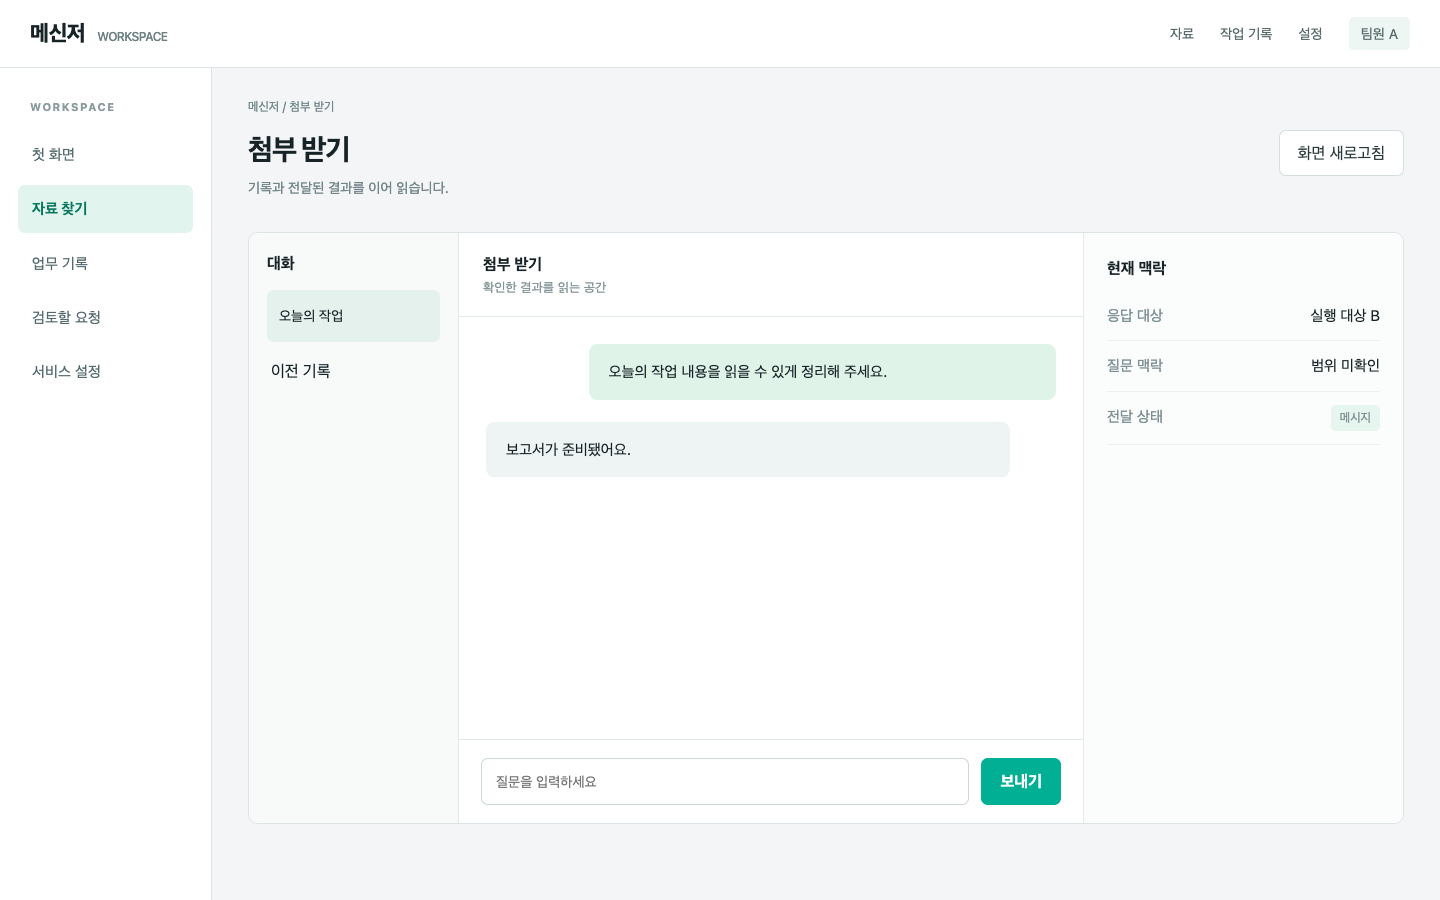Image resolution: width=1440 pixels, height=900 pixels.
Task: Open 검토할 요청 in the sidebar
Action: point(105,317)
